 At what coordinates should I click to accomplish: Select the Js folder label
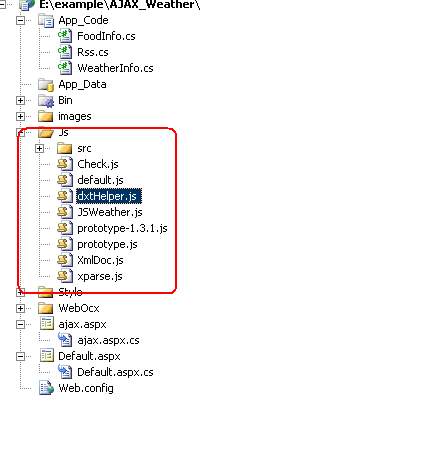[x=63, y=132]
